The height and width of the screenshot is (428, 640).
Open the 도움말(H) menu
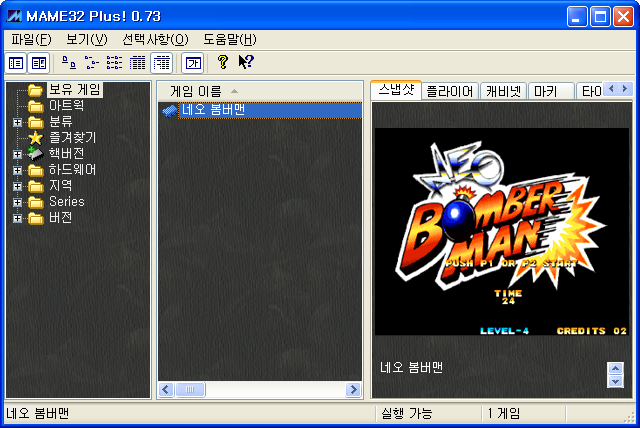click(x=230, y=40)
